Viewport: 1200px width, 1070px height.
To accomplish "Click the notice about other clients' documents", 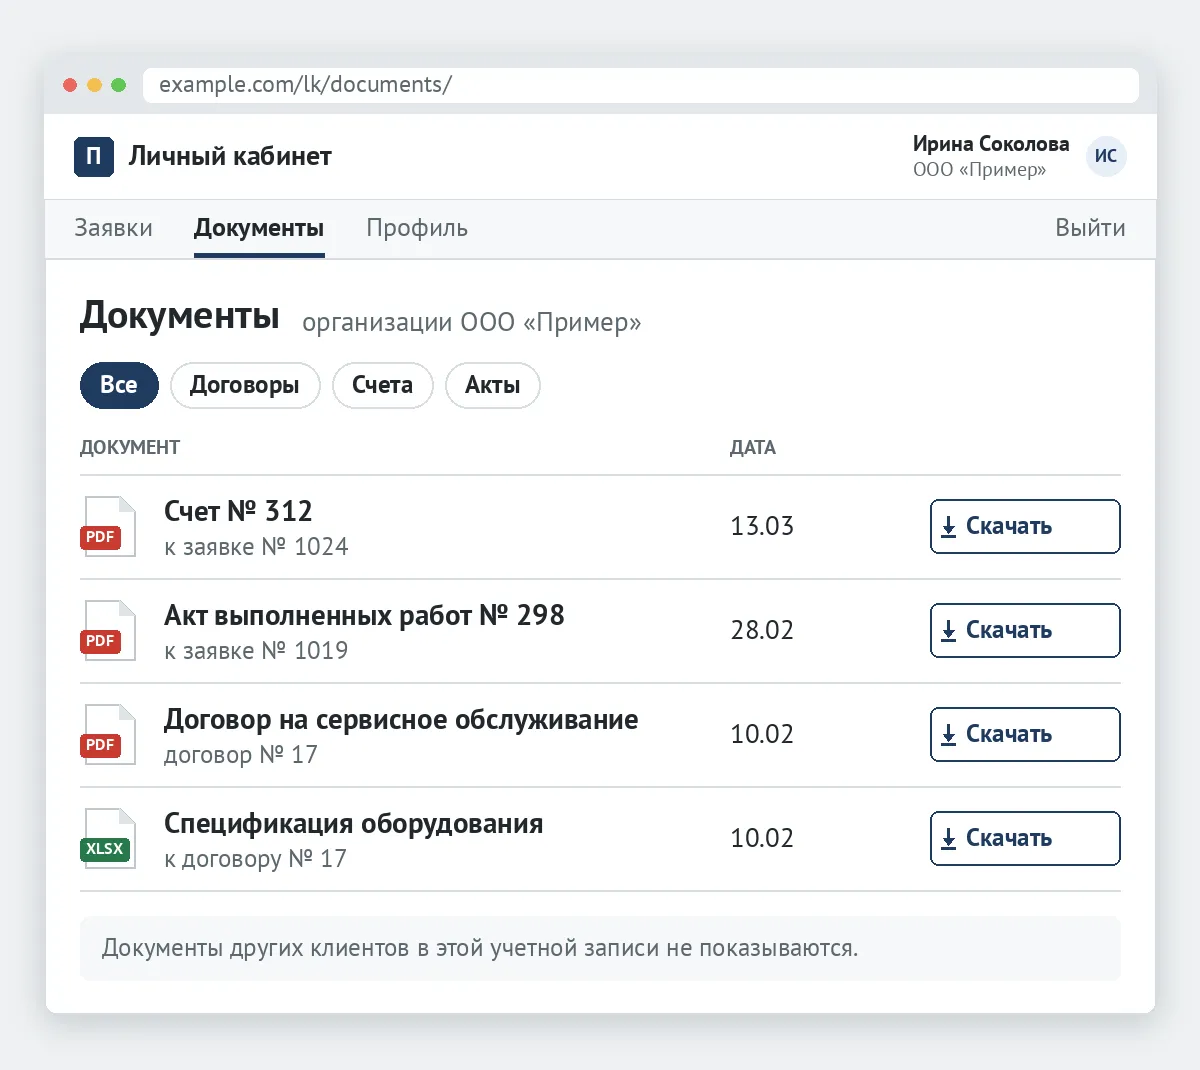I will (600, 948).
